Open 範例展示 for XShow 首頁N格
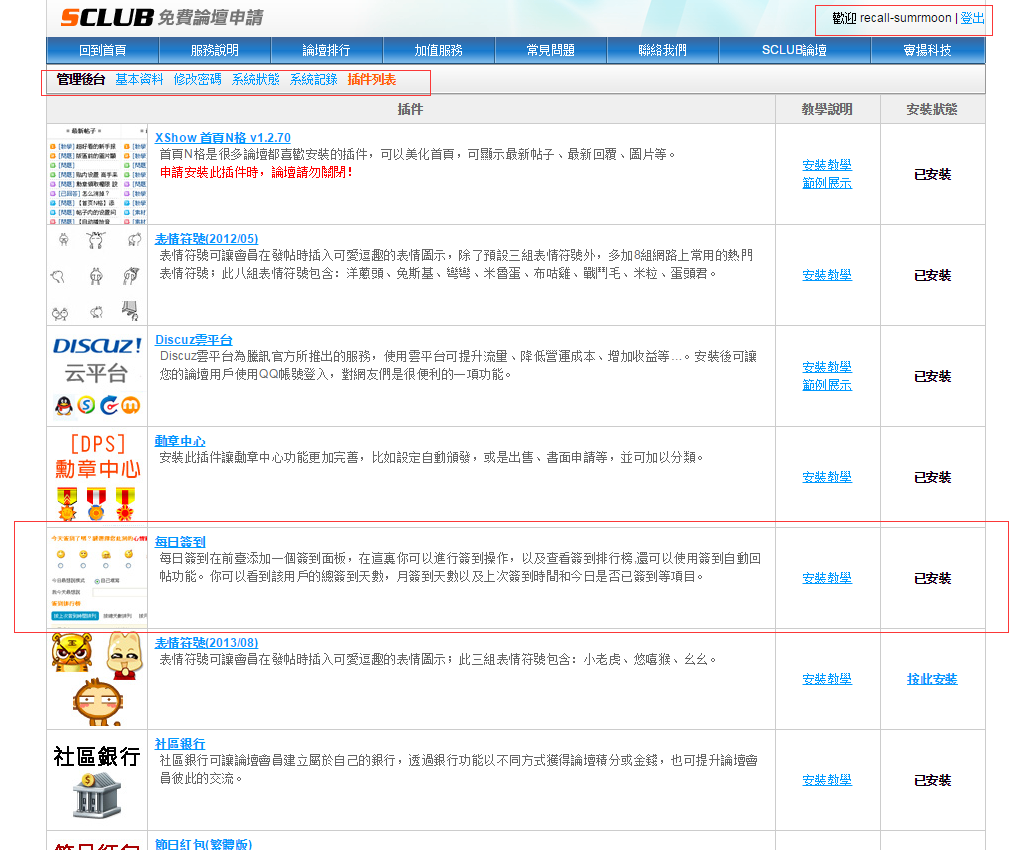1009x850 pixels. pyautogui.click(x=827, y=183)
